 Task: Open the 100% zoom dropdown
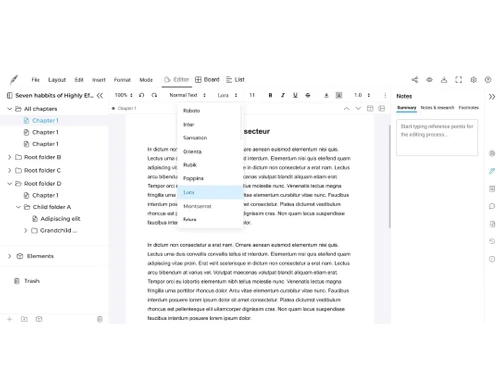pyautogui.click(x=124, y=95)
